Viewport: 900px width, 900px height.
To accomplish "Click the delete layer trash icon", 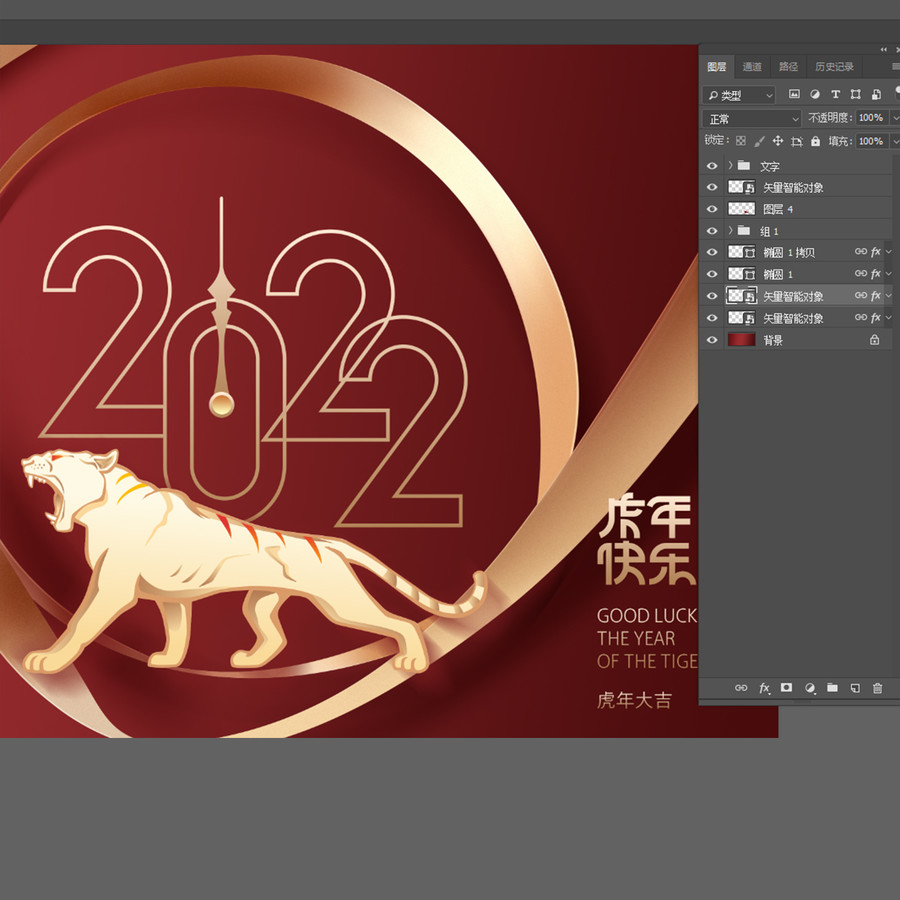I will point(877,688).
